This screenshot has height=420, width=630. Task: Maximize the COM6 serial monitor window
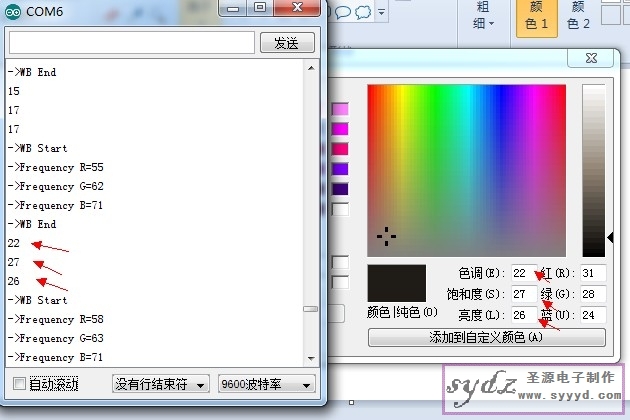(260, 8)
